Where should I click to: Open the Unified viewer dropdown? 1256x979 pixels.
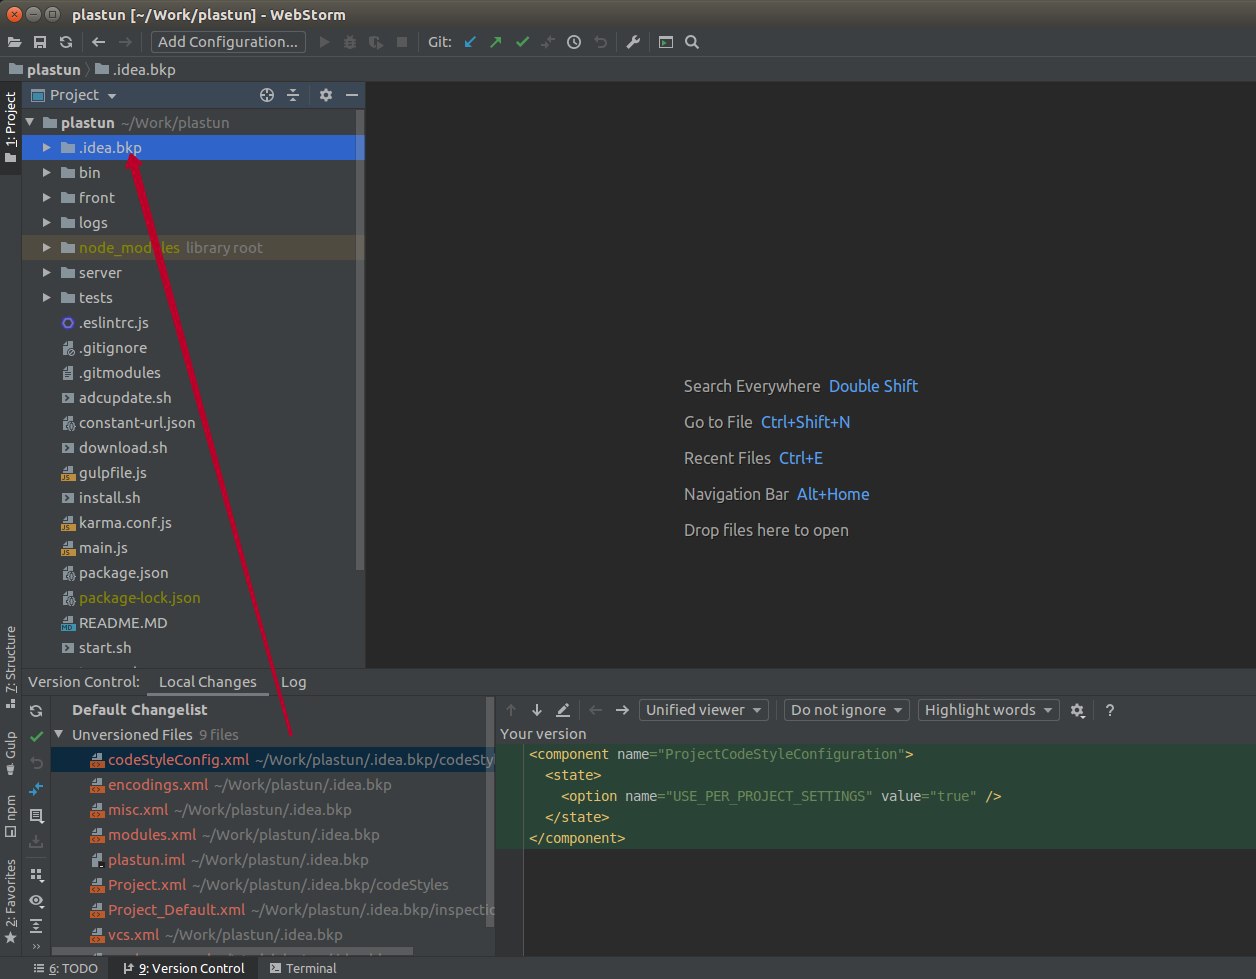(x=704, y=710)
